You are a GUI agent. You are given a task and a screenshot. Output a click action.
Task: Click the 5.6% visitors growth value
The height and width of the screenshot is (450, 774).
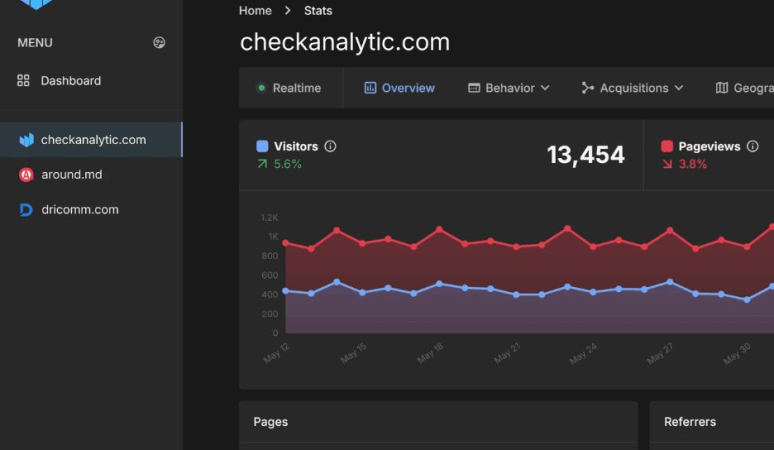click(288, 164)
